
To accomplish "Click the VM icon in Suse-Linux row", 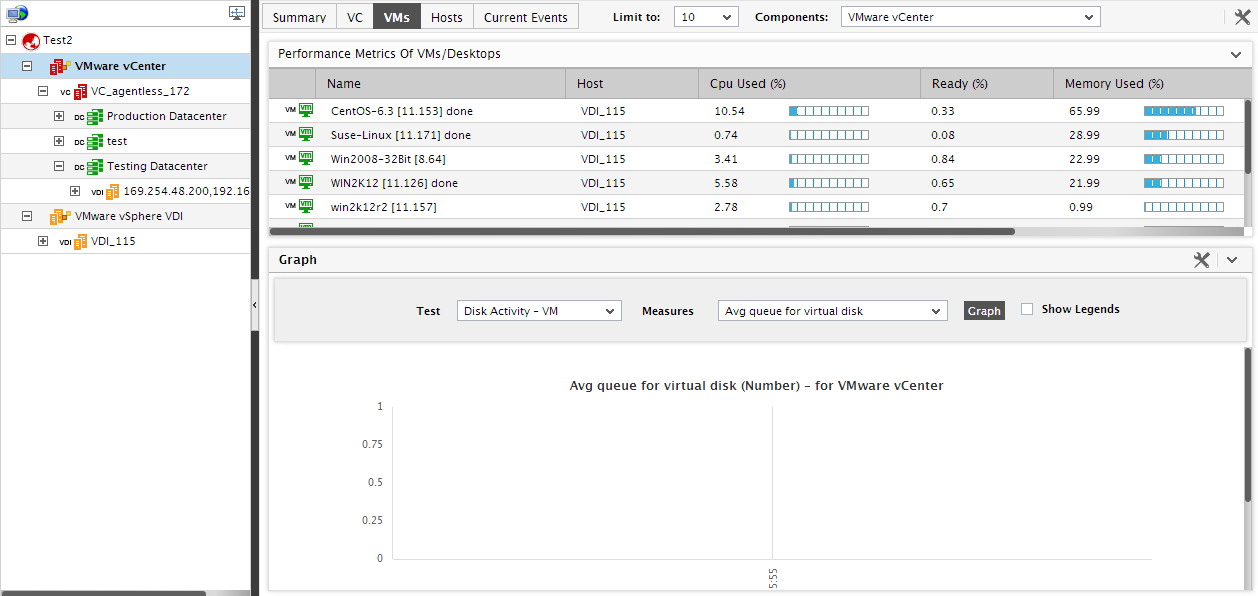I will pyautogui.click(x=307, y=134).
